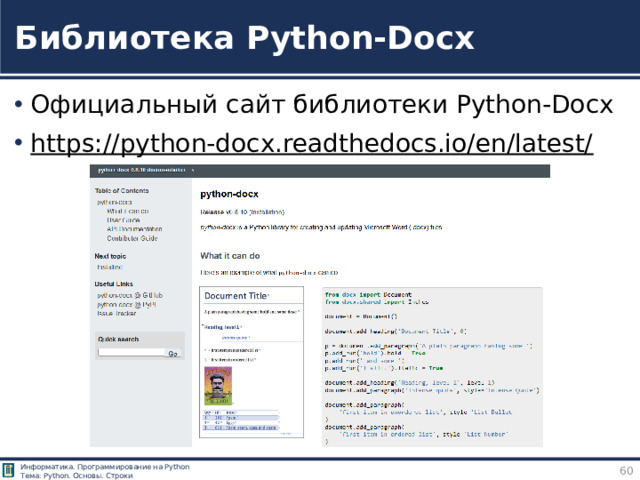Open the What it can do sidebar link

coord(128,211)
